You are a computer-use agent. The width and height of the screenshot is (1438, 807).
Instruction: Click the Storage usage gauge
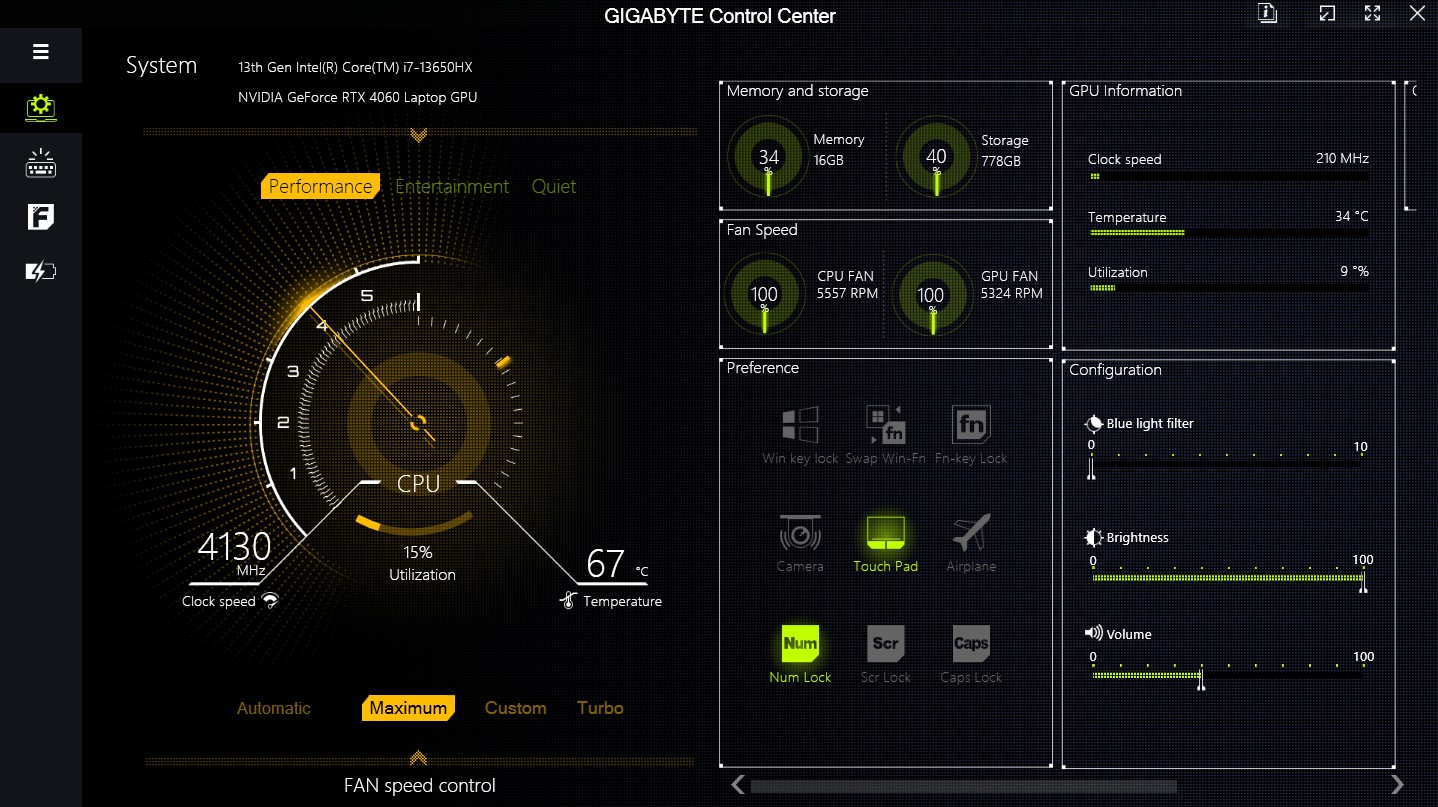point(935,157)
